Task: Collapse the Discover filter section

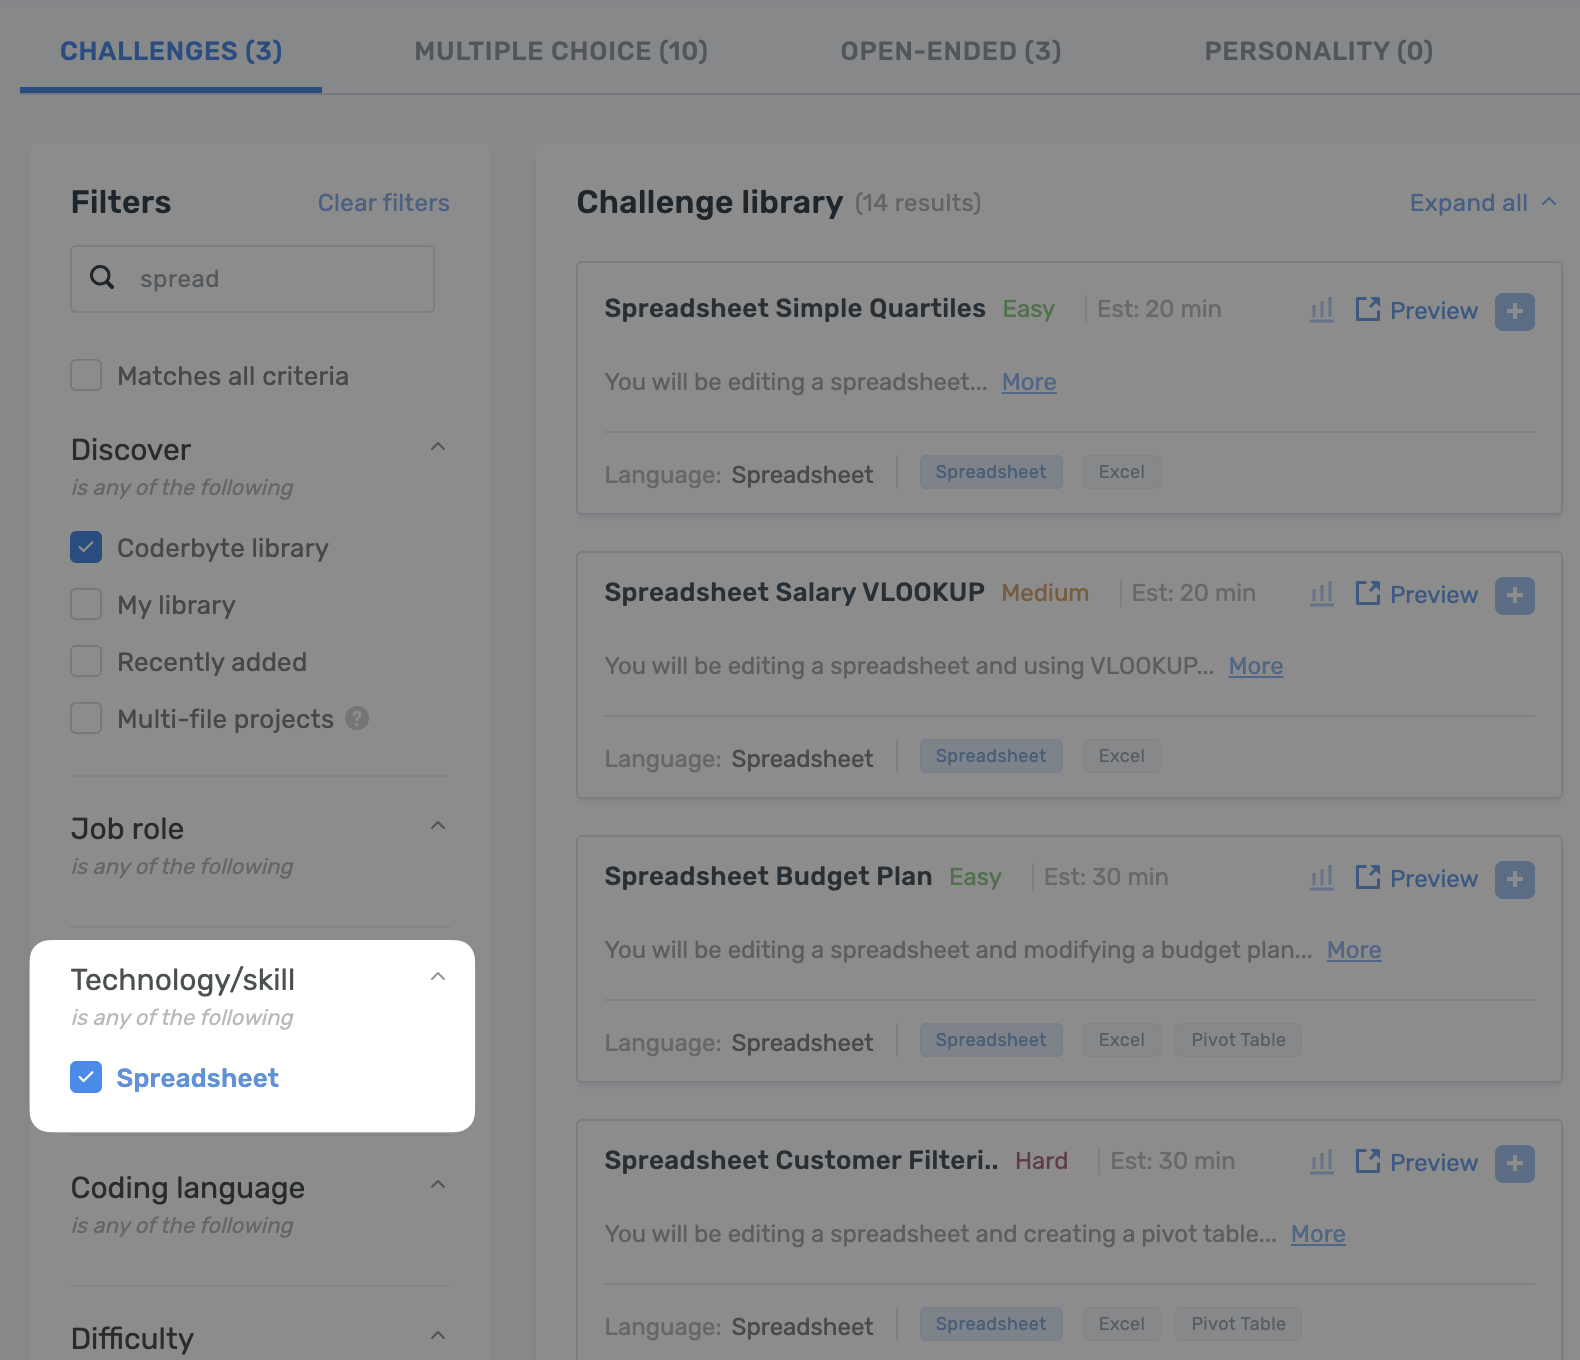Action: click(x=438, y=447)
